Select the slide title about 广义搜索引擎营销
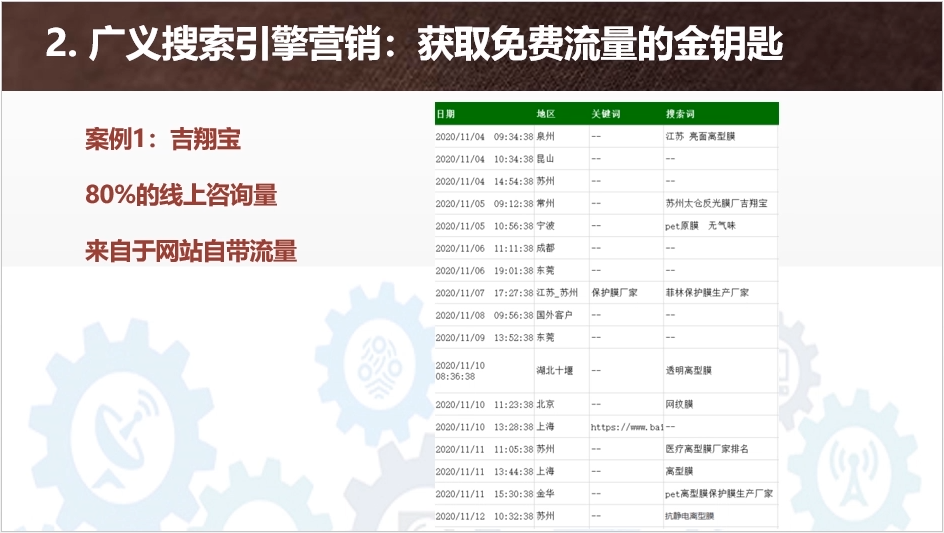 pyautogui.click(x=414, y=44)
